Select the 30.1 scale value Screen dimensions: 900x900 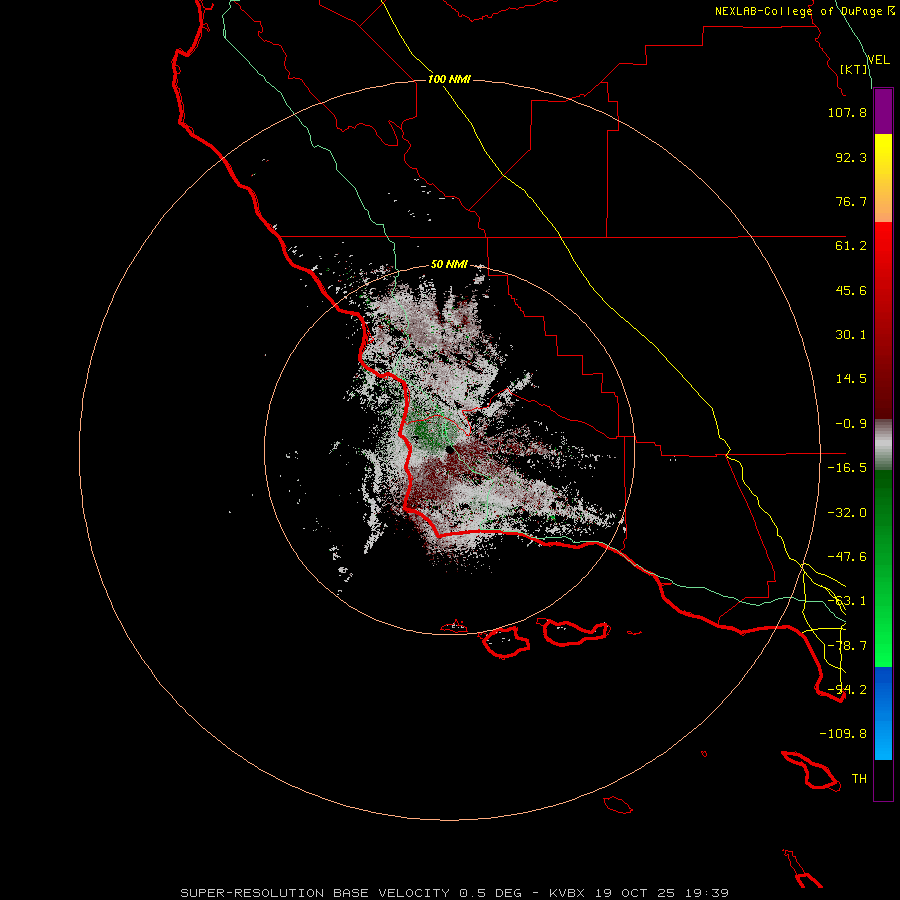click(851, 335)
